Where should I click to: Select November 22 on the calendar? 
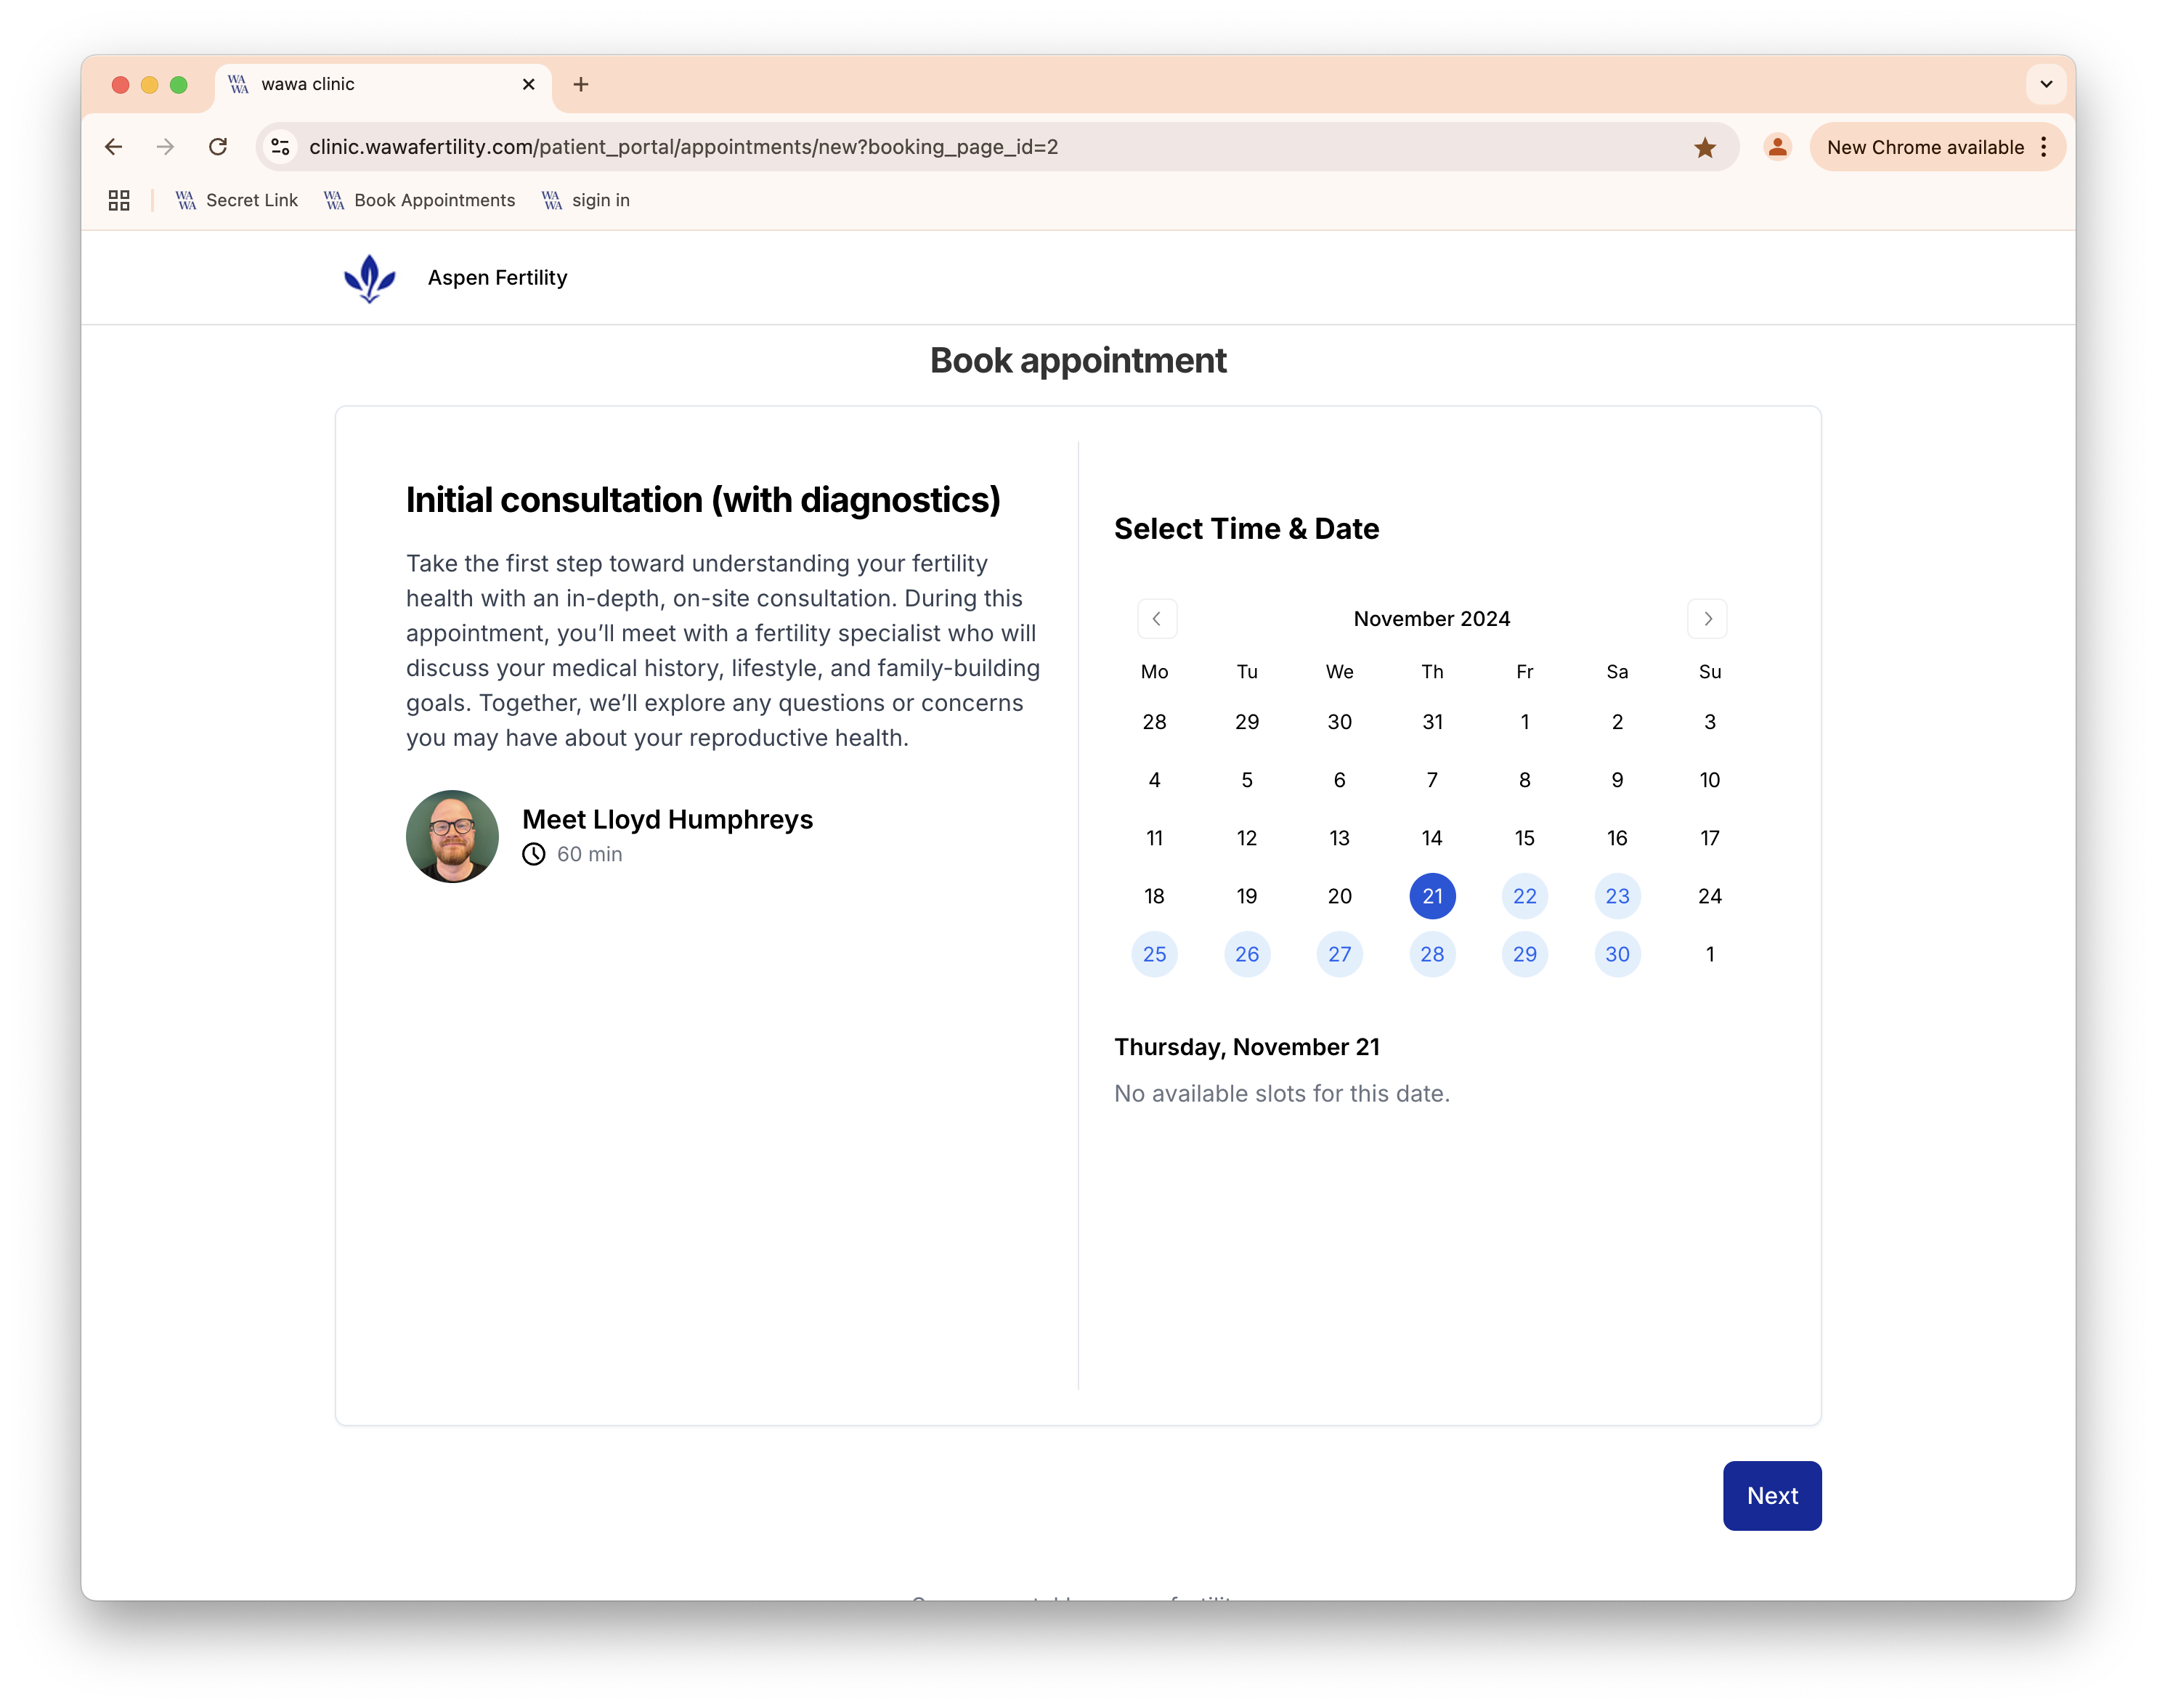click(x=1523, y=894)
